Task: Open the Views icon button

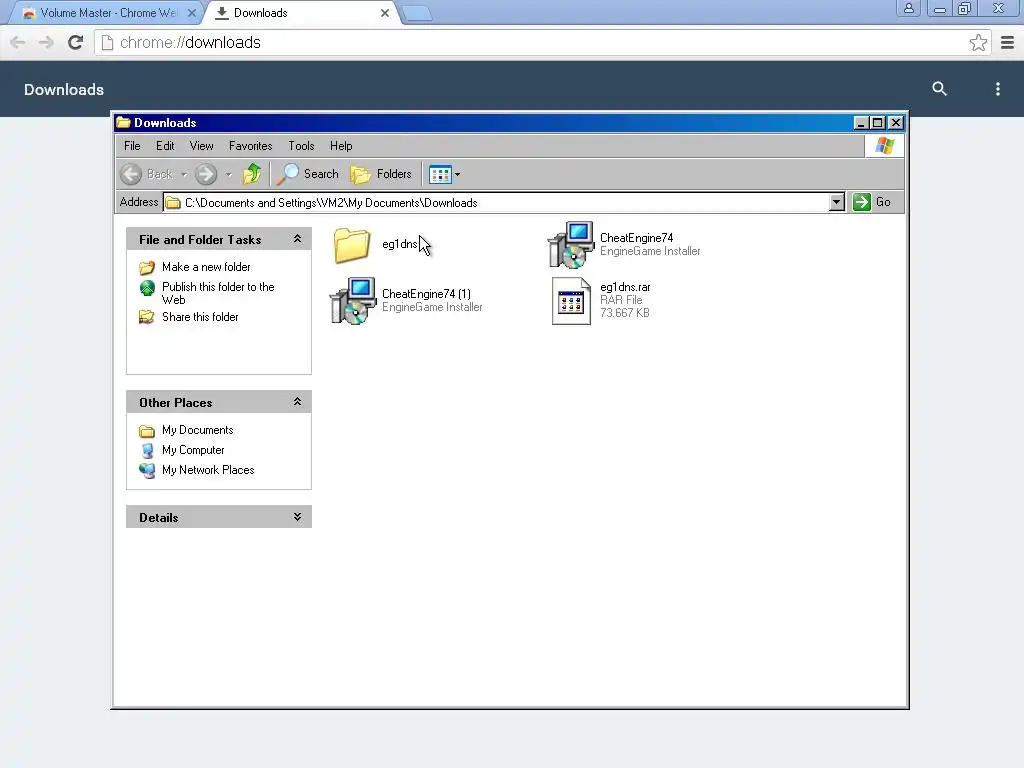Action: pyautogui.click(x=440, y=174)
